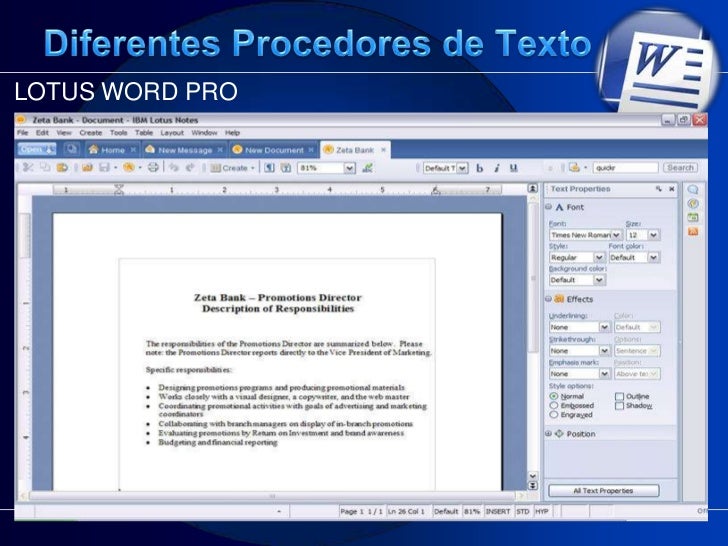Screen dimensions: 728x546
Task: Open the Layout menu
Action: pyautogui.click(x=172, y=133)
